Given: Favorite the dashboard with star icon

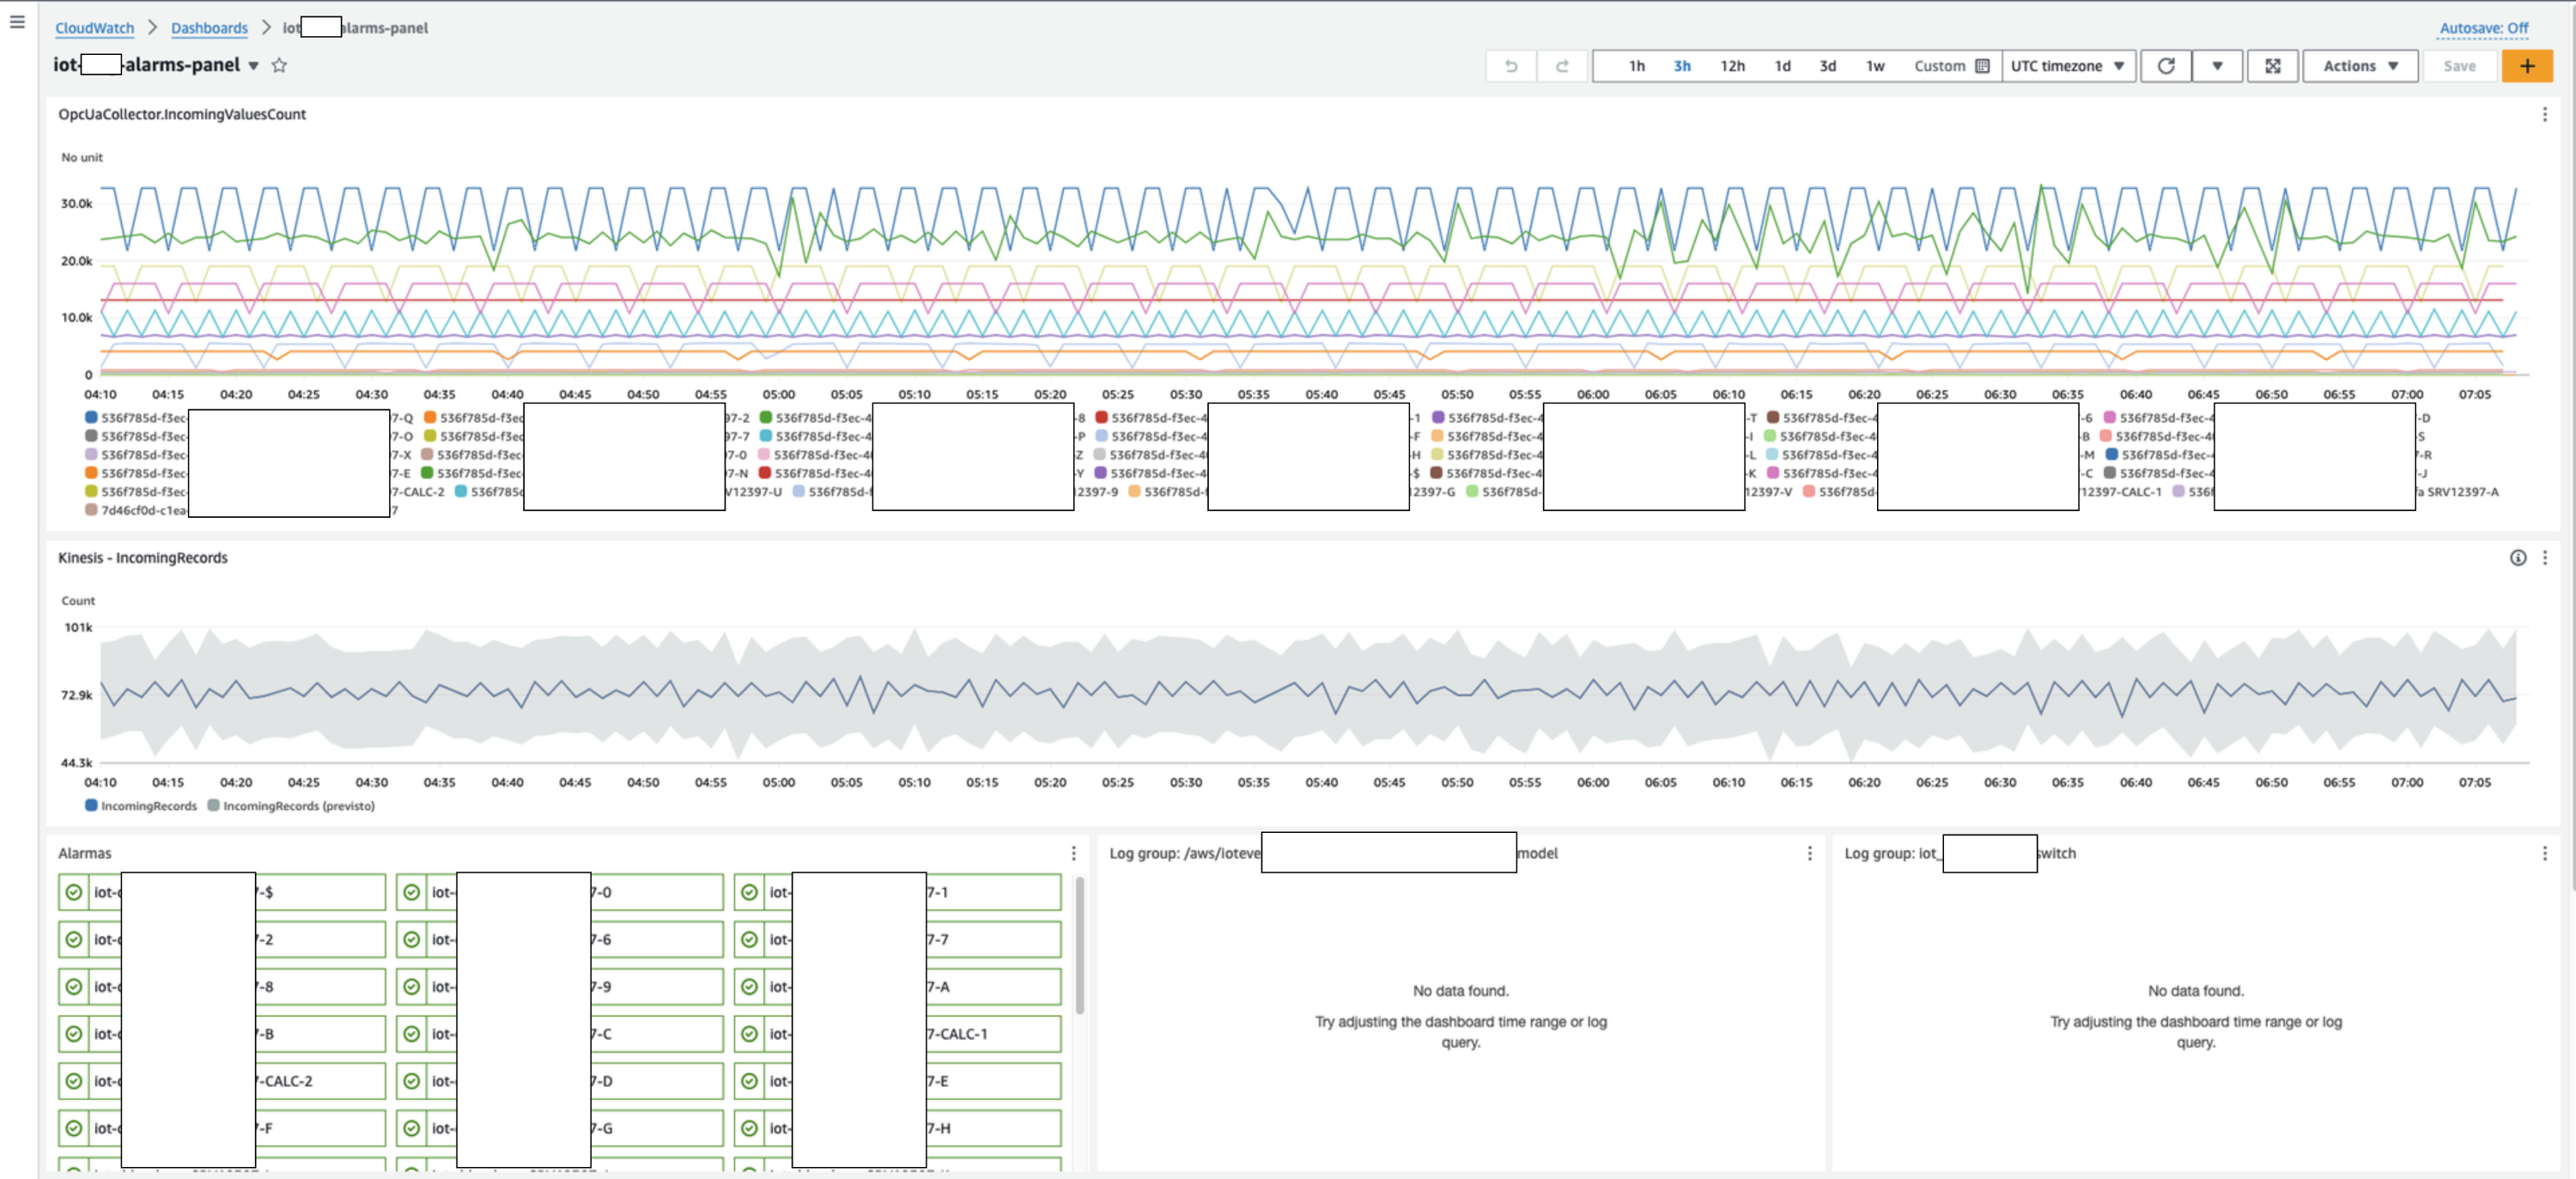Looking at the screenshot, I should pyautogui.click(x=280, y=66).
